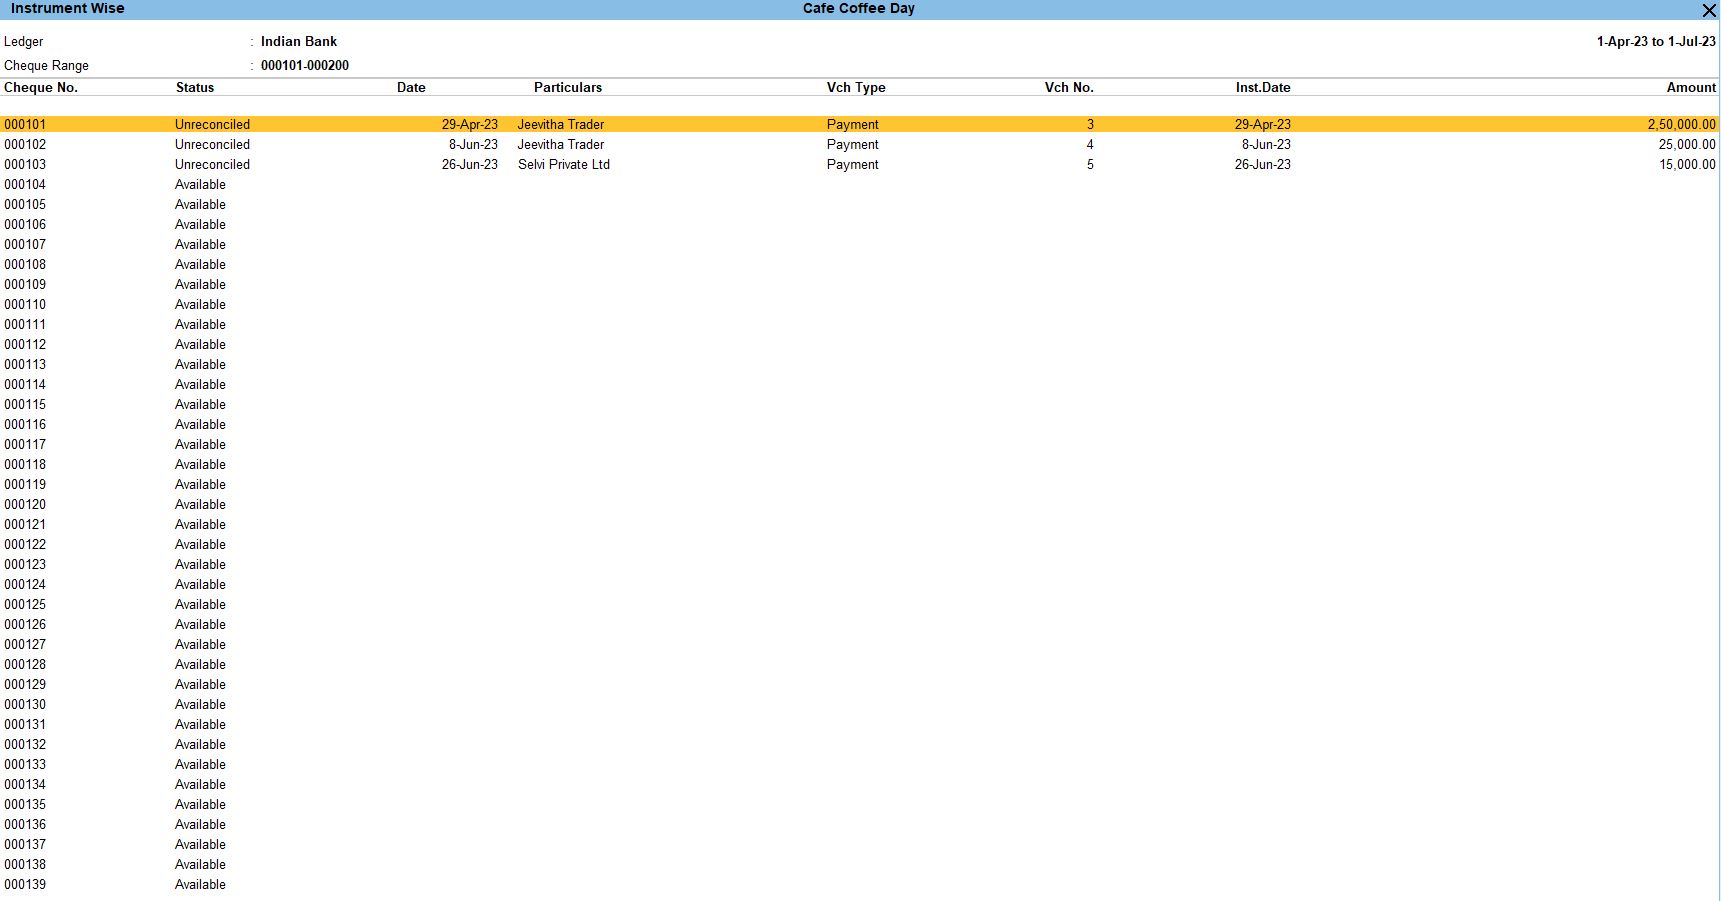Screen dimensions: 1721x901
Task: Select cheque number 000112
Action: click(x=25, y=344)
